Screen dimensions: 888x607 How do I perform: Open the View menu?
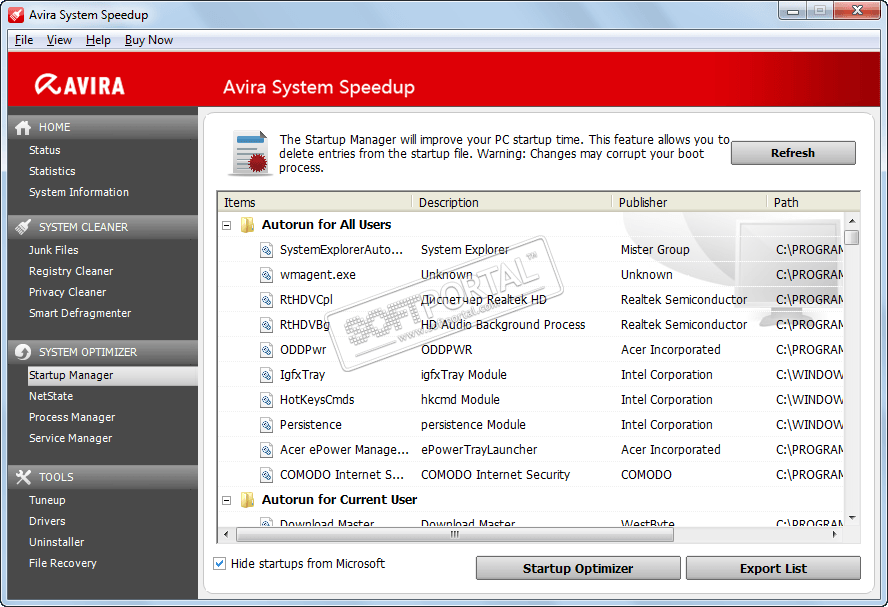click(59, 40)
